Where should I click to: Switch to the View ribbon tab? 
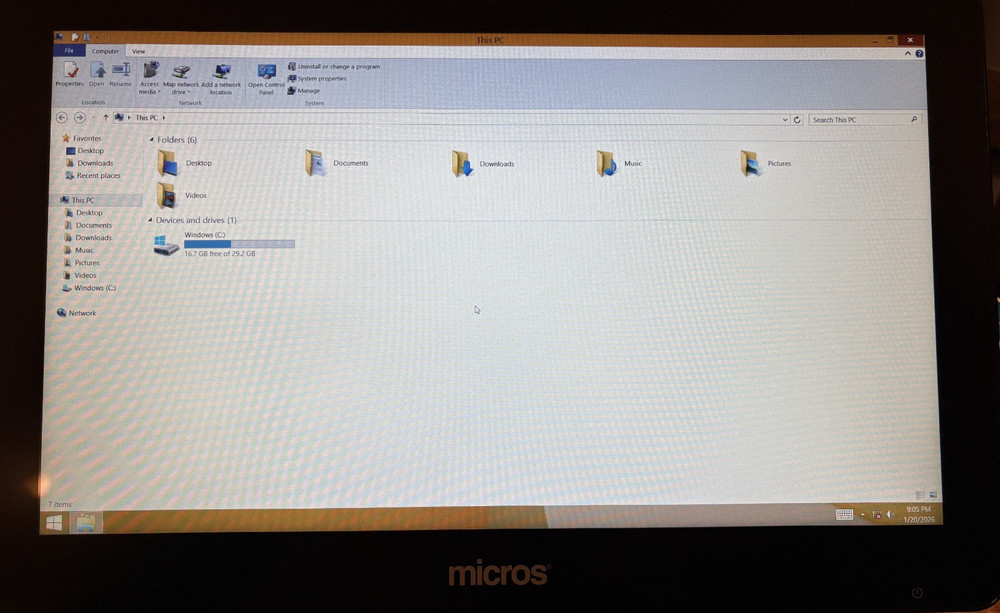tap(138, 51)
